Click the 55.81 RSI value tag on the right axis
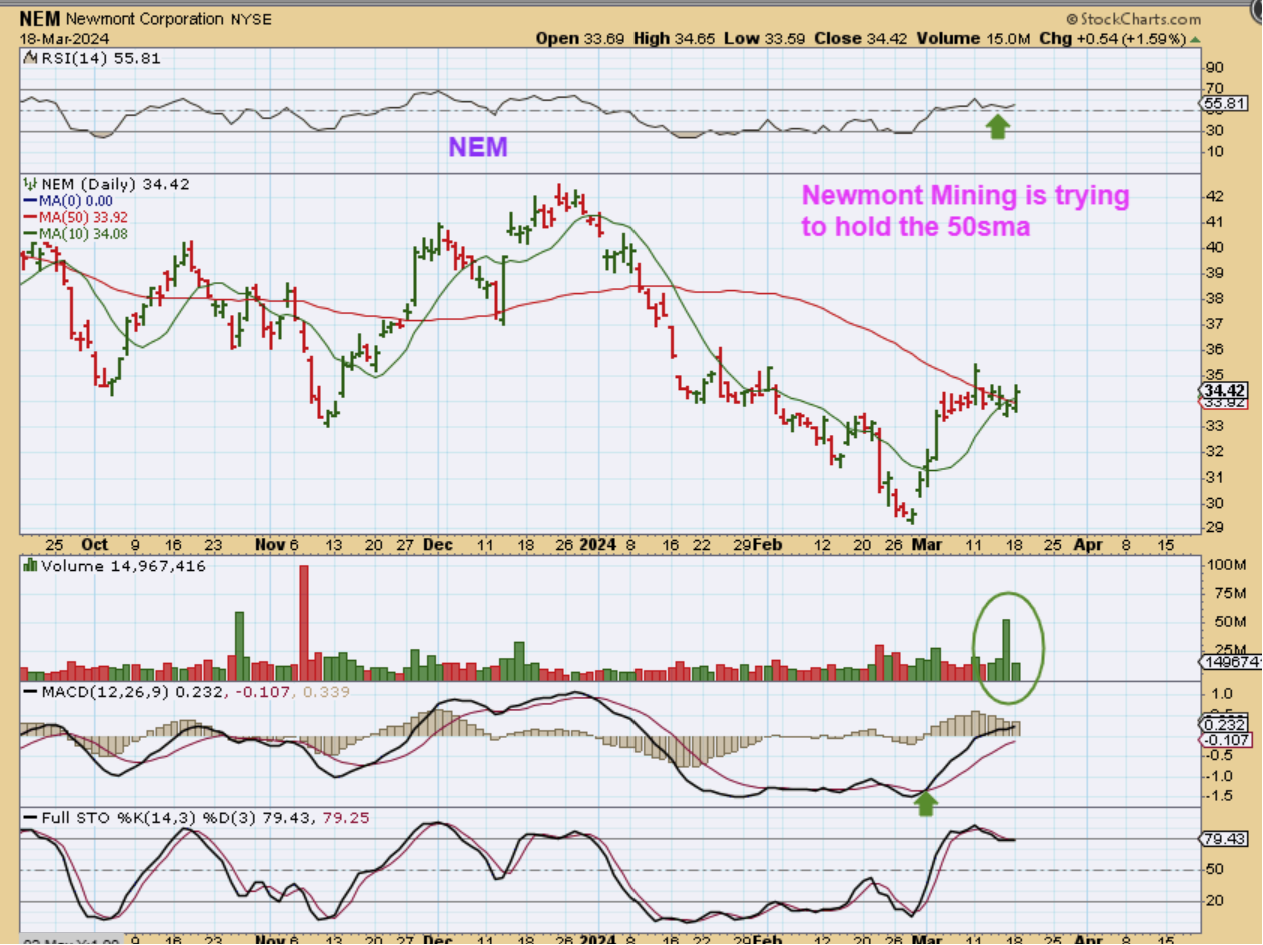 1223,103
